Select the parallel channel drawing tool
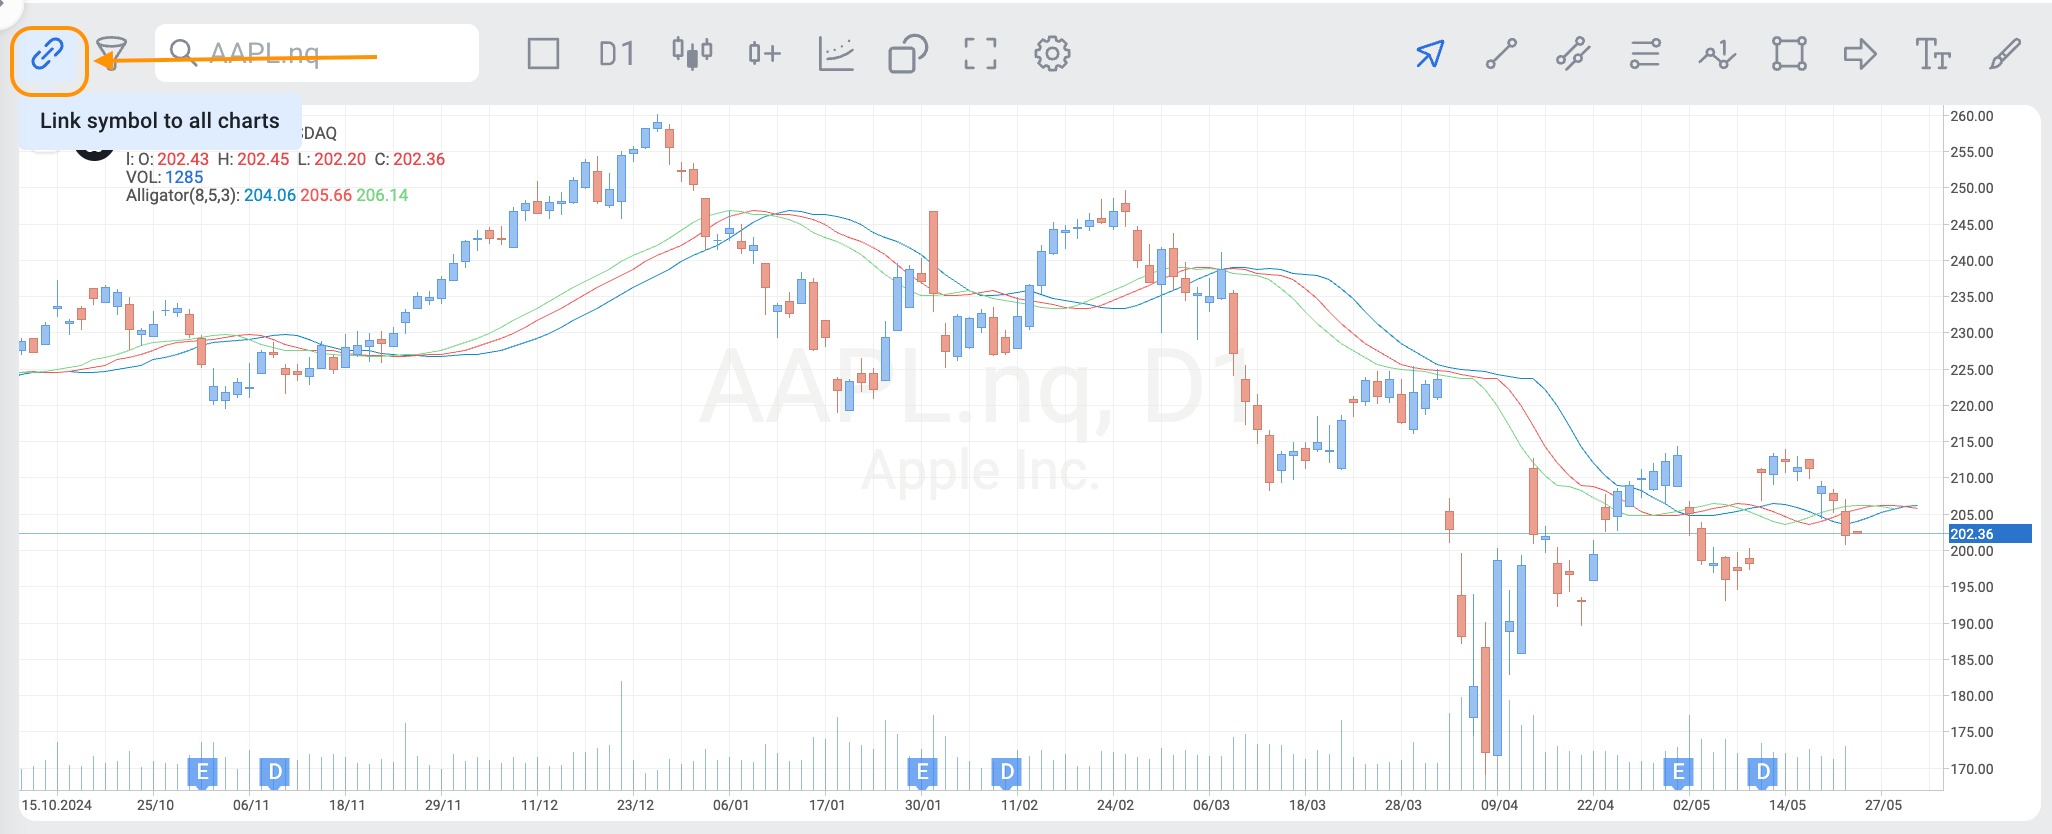The image size is (2052, 834). (1573, 53)
